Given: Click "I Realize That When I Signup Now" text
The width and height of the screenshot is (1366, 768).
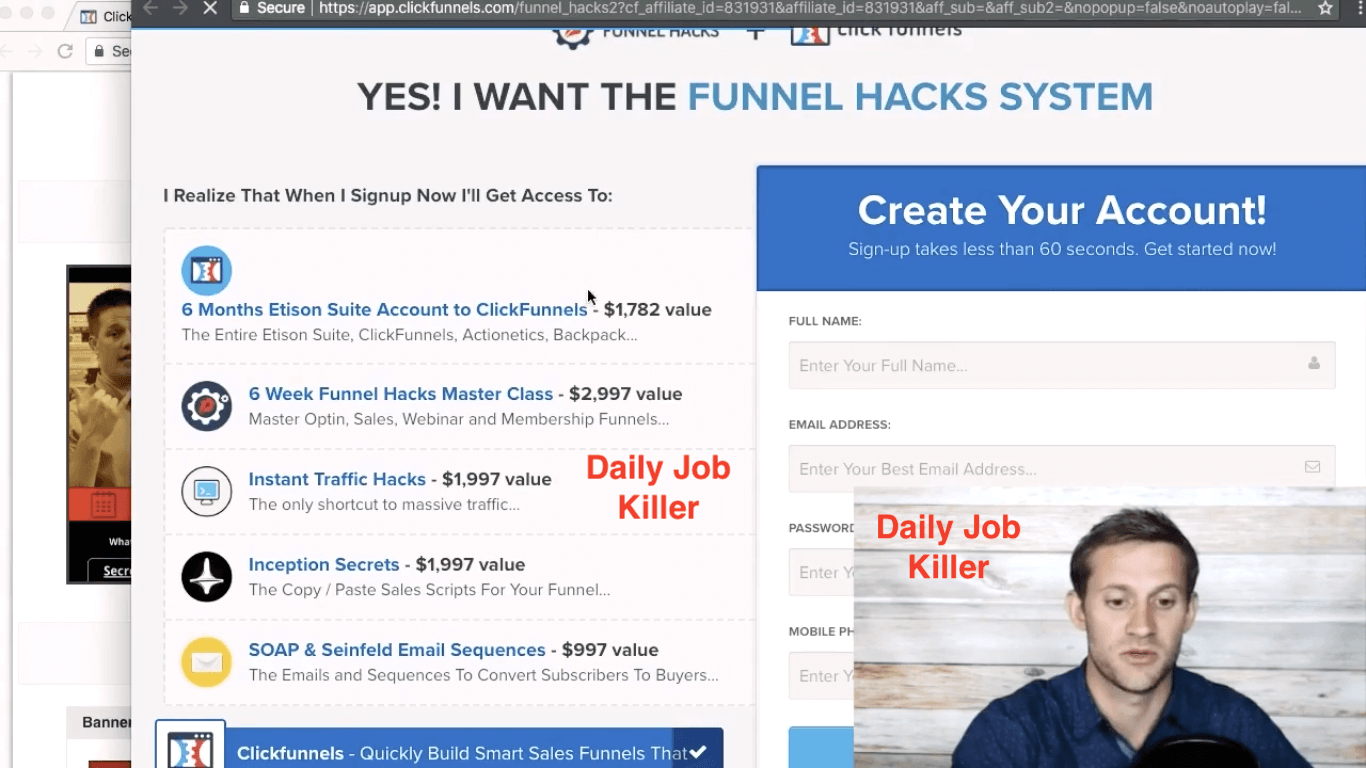Looking at the screenshot, I should [x=388, y=195].
